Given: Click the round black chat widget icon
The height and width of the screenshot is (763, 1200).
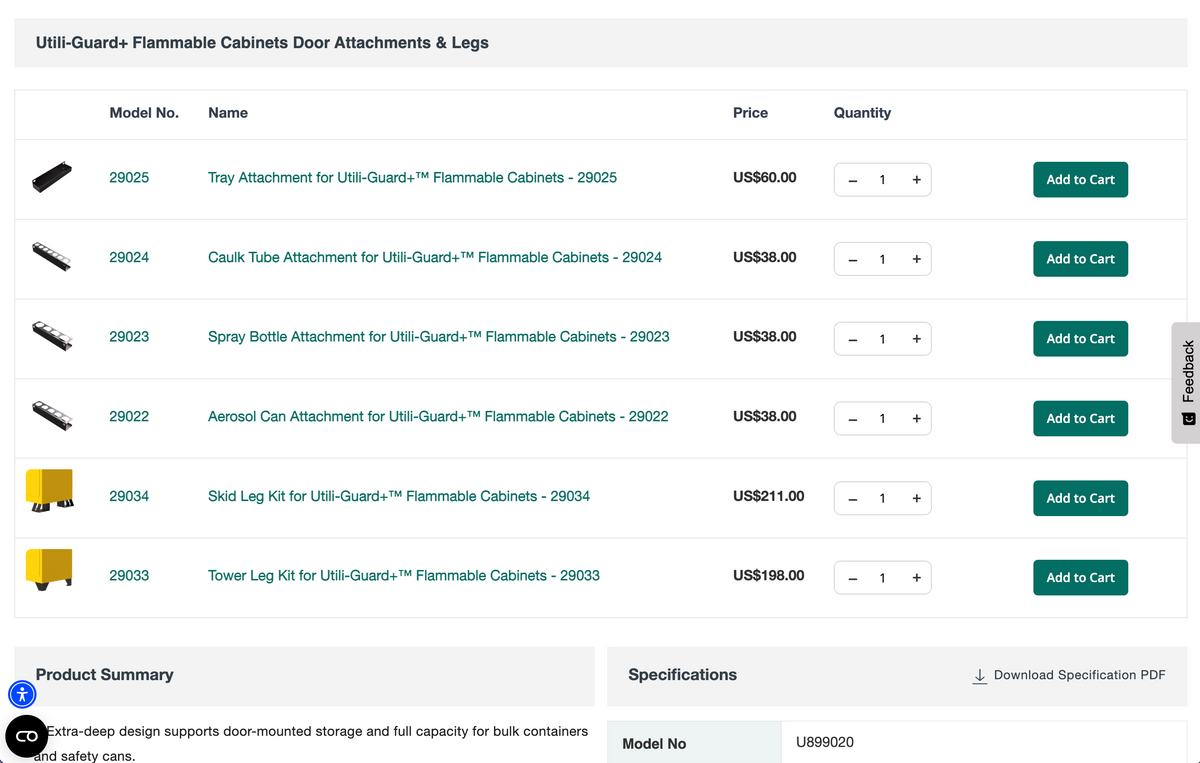Looking at the screenshot, I should (27, 736).
